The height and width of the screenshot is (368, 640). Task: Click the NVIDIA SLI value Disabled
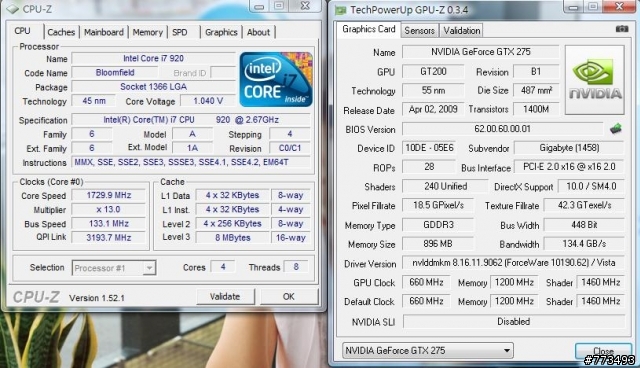click(513, 321)
